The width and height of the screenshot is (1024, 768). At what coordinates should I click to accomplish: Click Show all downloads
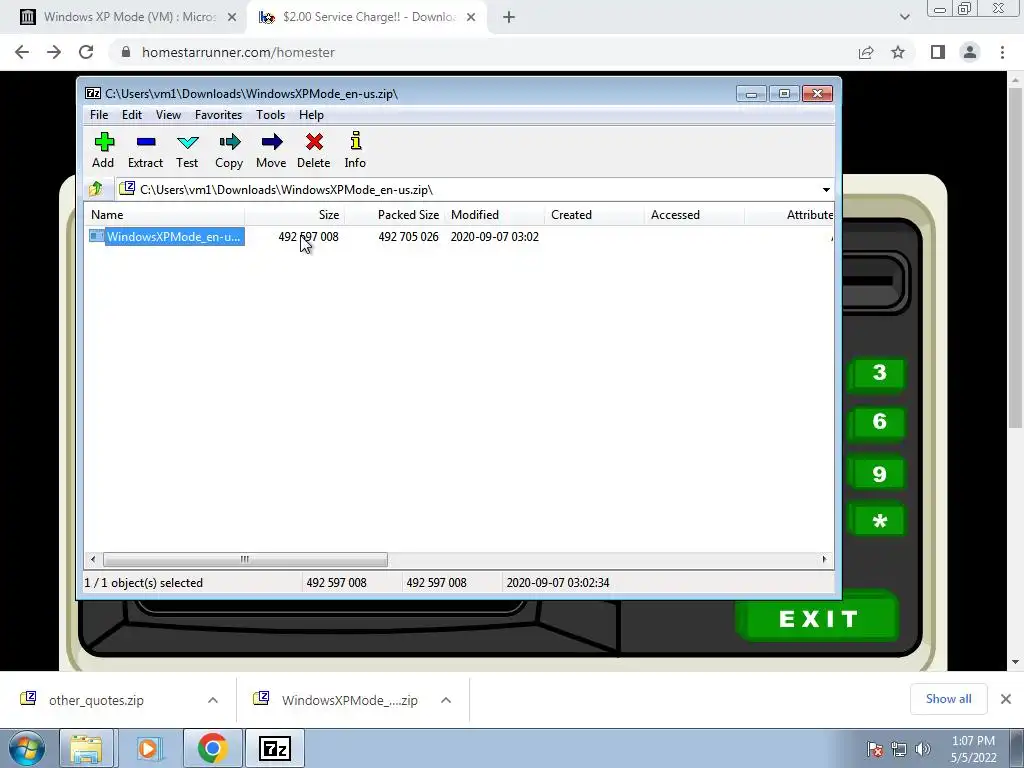948,699
